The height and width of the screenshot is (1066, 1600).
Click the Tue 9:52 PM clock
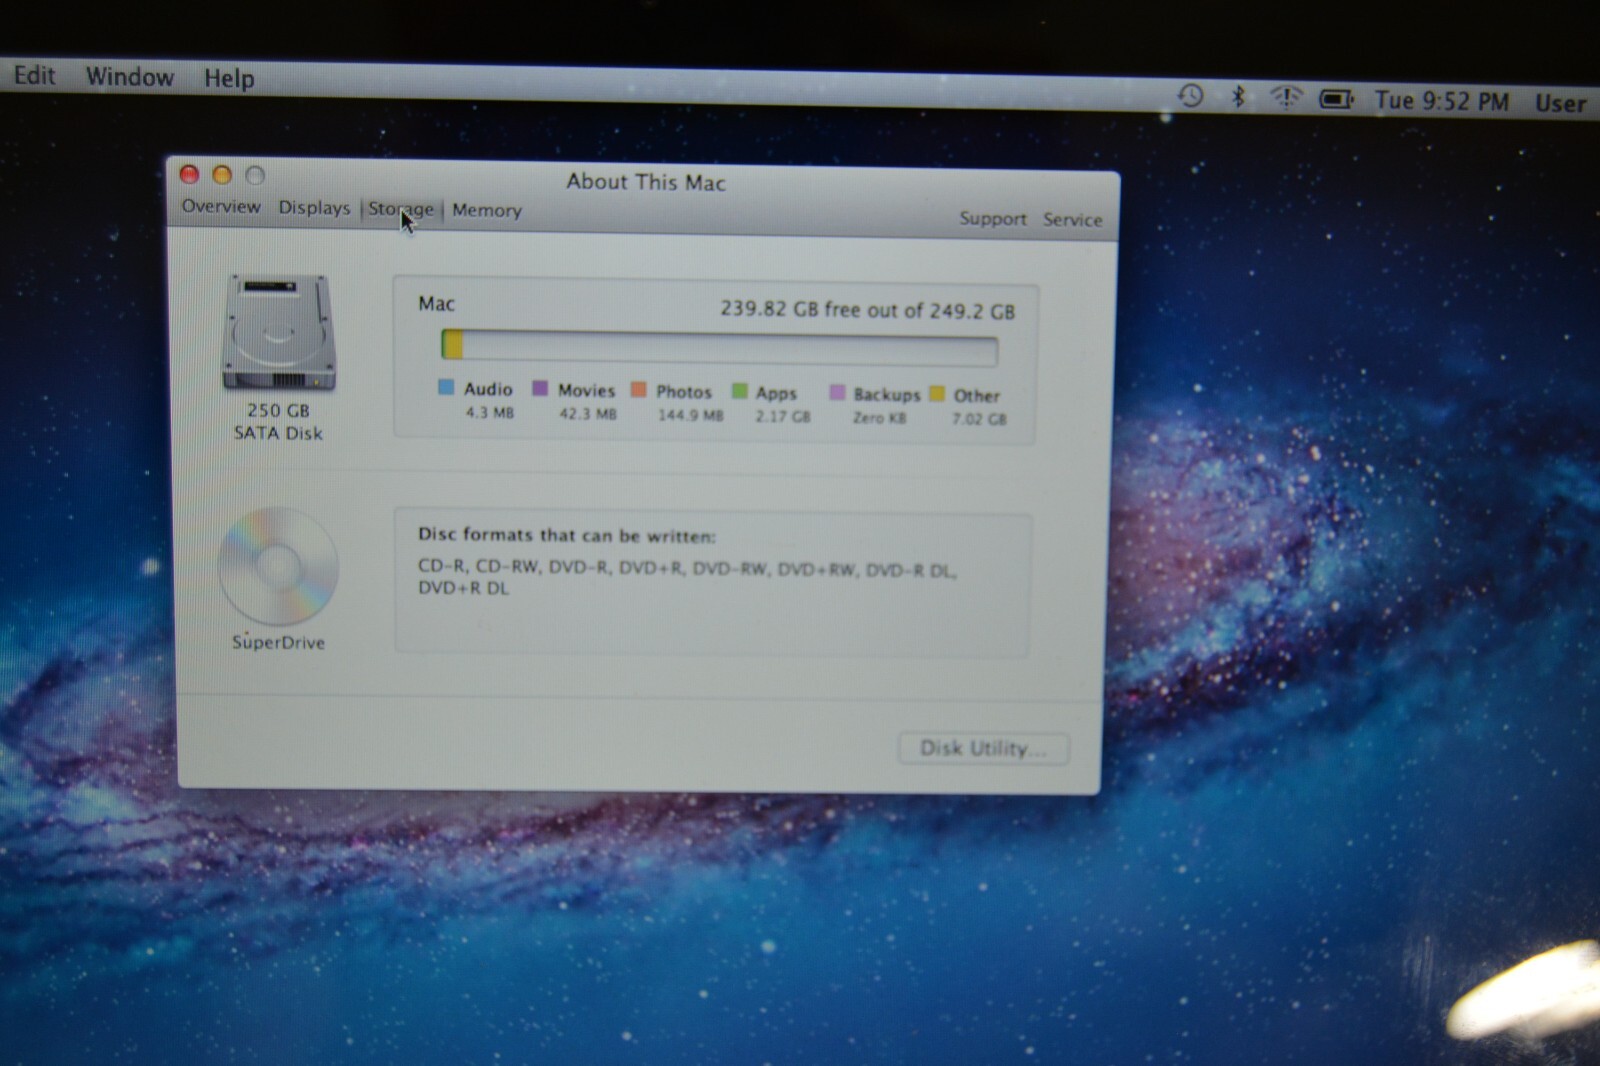click(x=1442, y=101)
